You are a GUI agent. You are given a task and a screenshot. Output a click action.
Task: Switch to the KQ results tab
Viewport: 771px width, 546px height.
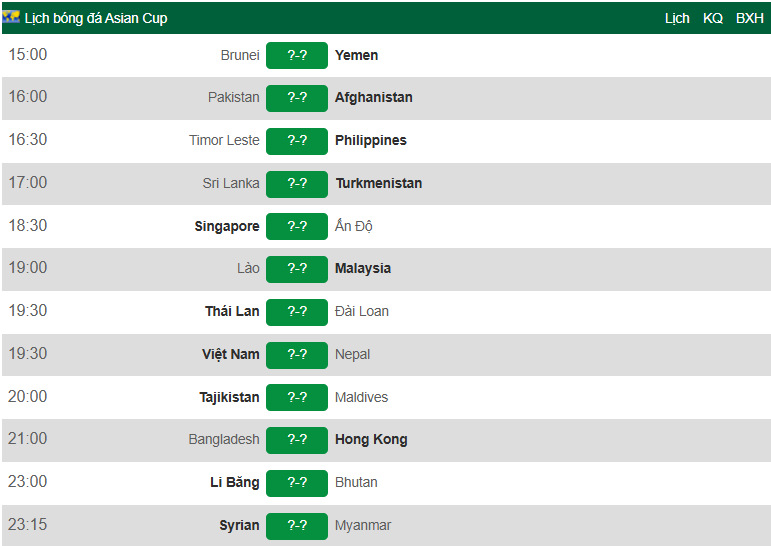[x=713, y=18]
